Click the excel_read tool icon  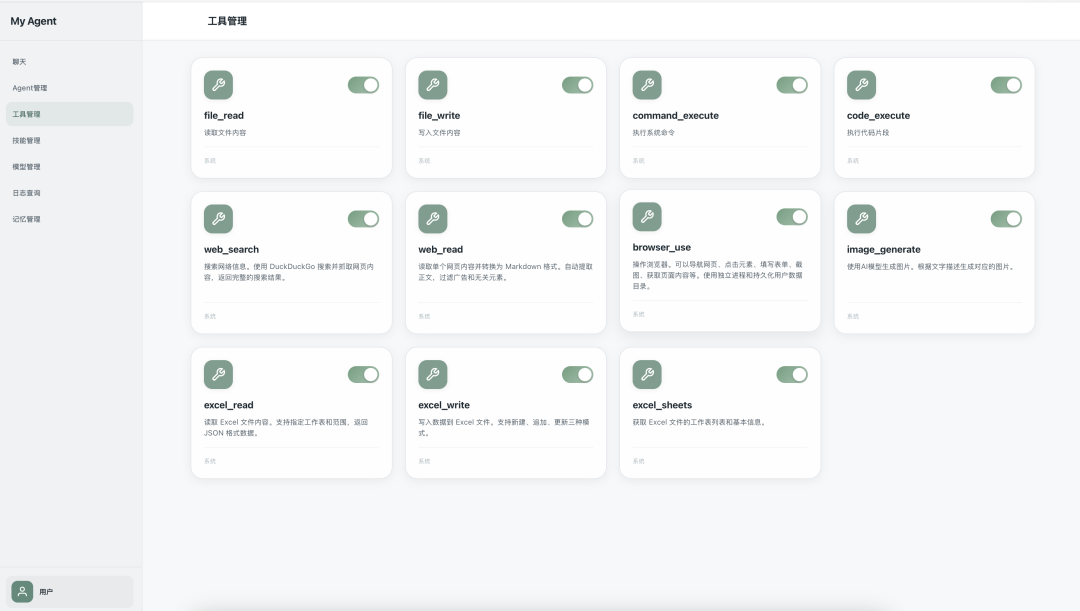(x=218, y=375)
